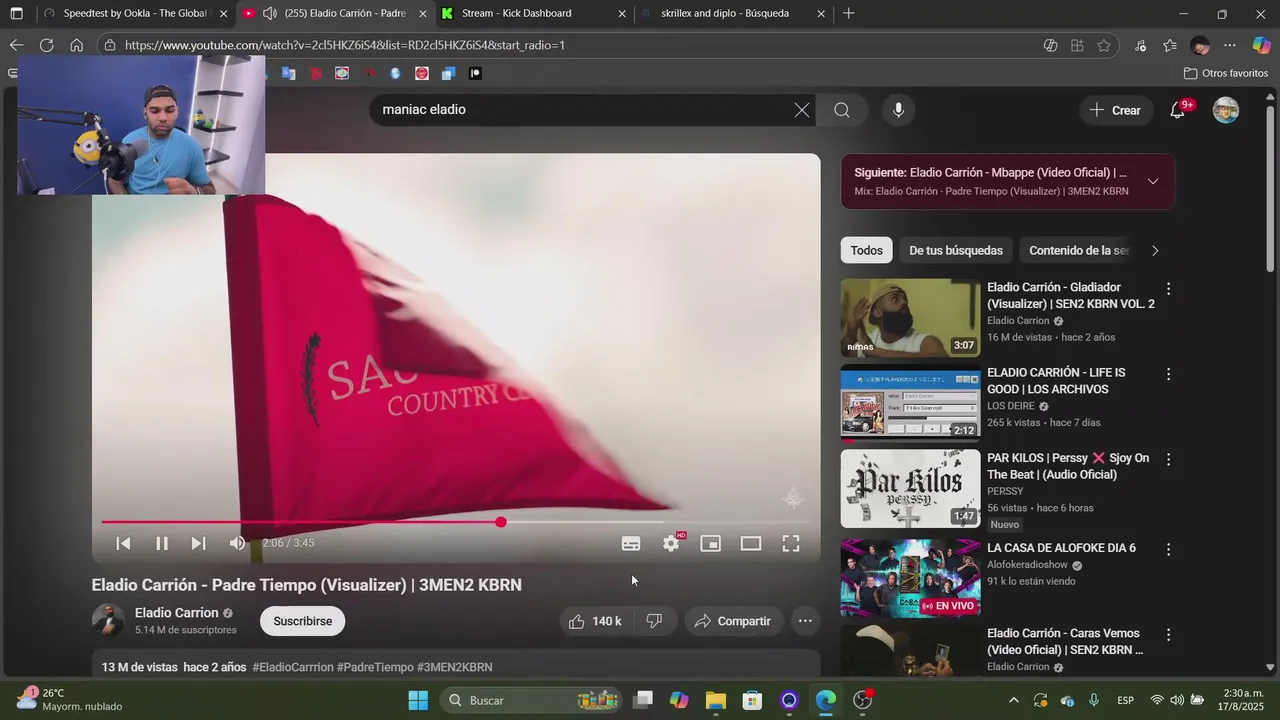1280x720 pixels.
Task: Open options for the Caras Vemos video
Action: click(x=1168, y=635)
